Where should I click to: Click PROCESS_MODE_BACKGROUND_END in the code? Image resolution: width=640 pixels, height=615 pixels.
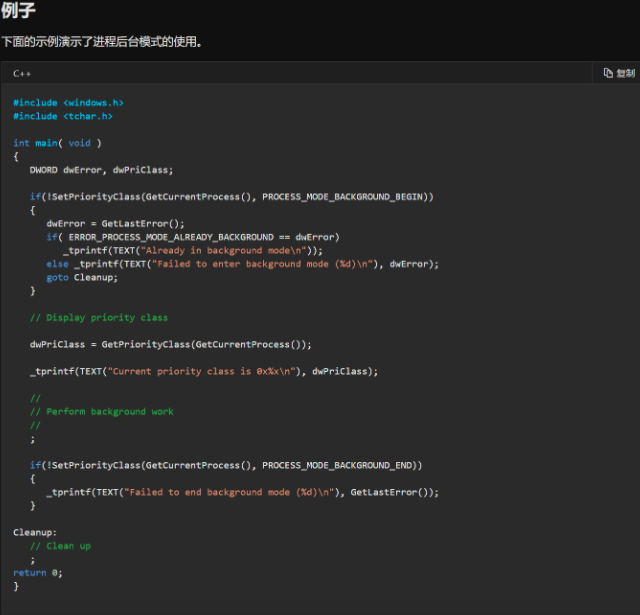pos(337,465)
